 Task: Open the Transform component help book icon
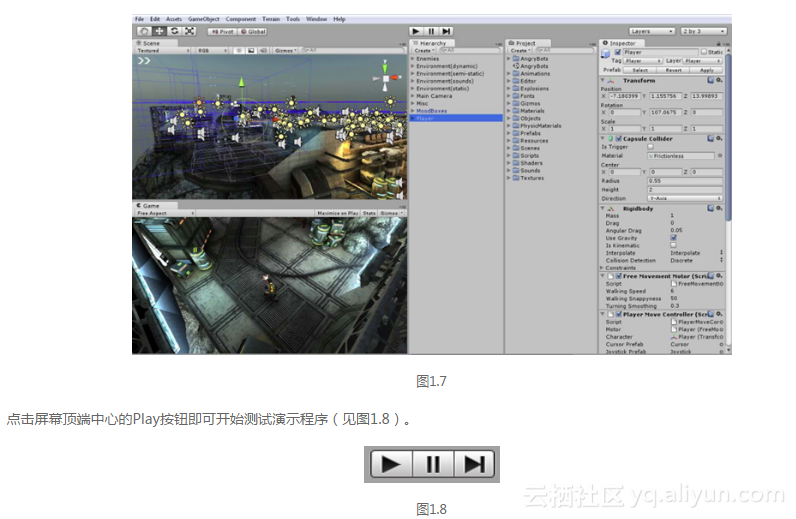pos(711,80)
